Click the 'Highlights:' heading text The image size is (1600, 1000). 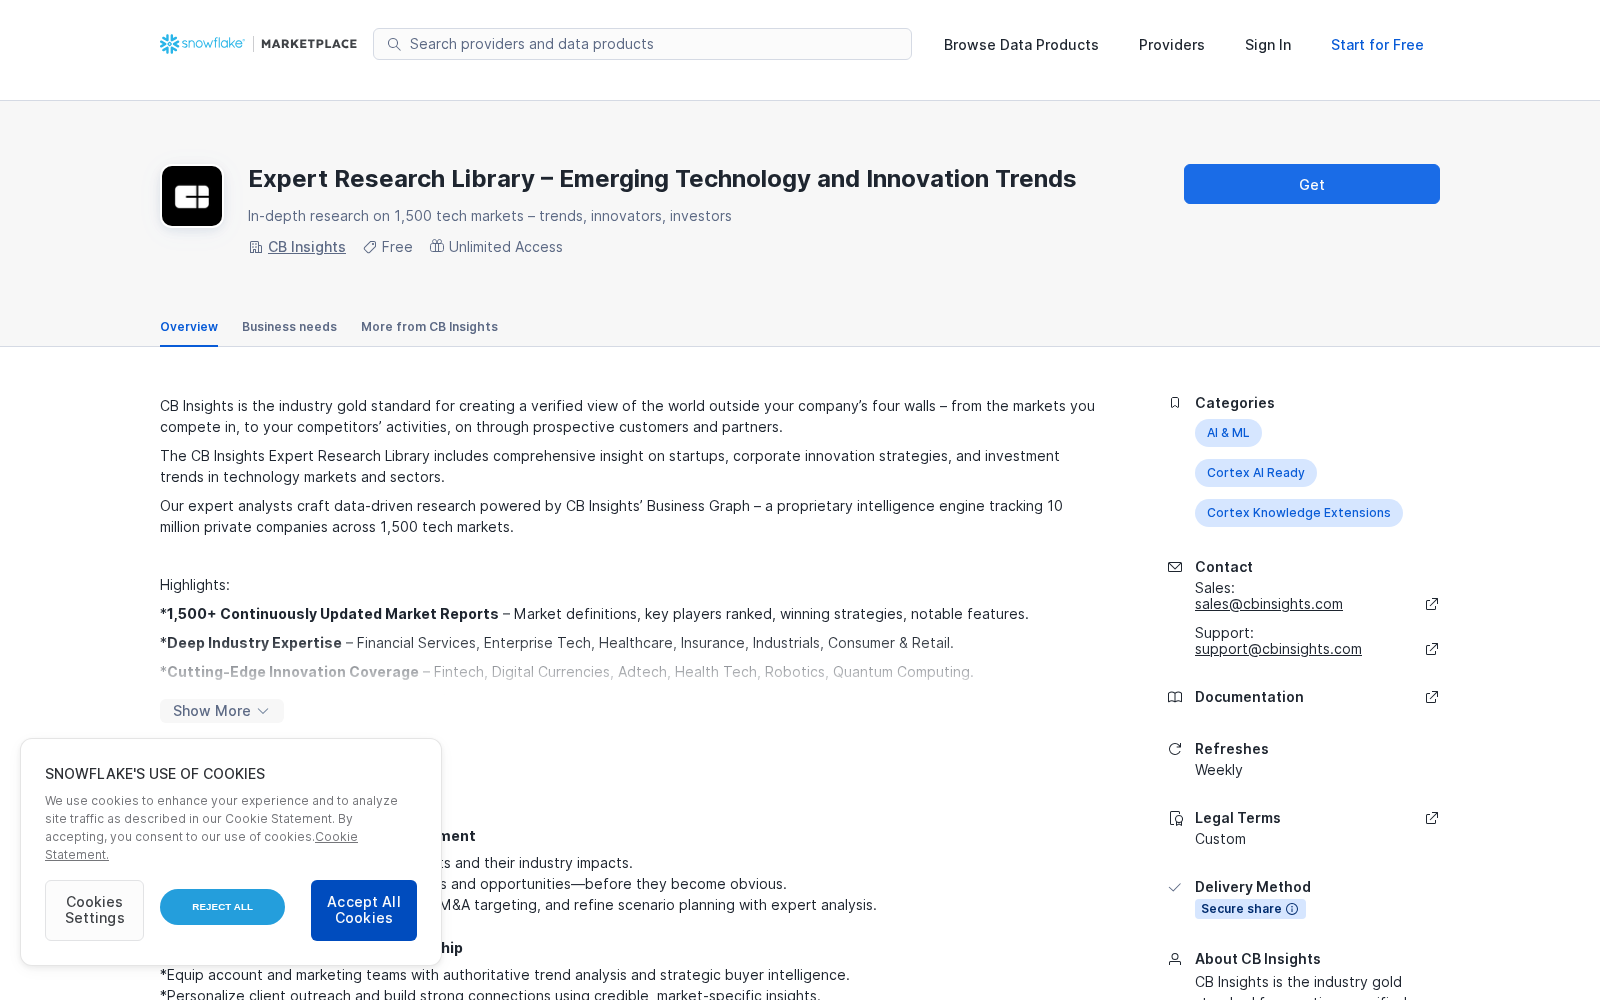point(195,585)
